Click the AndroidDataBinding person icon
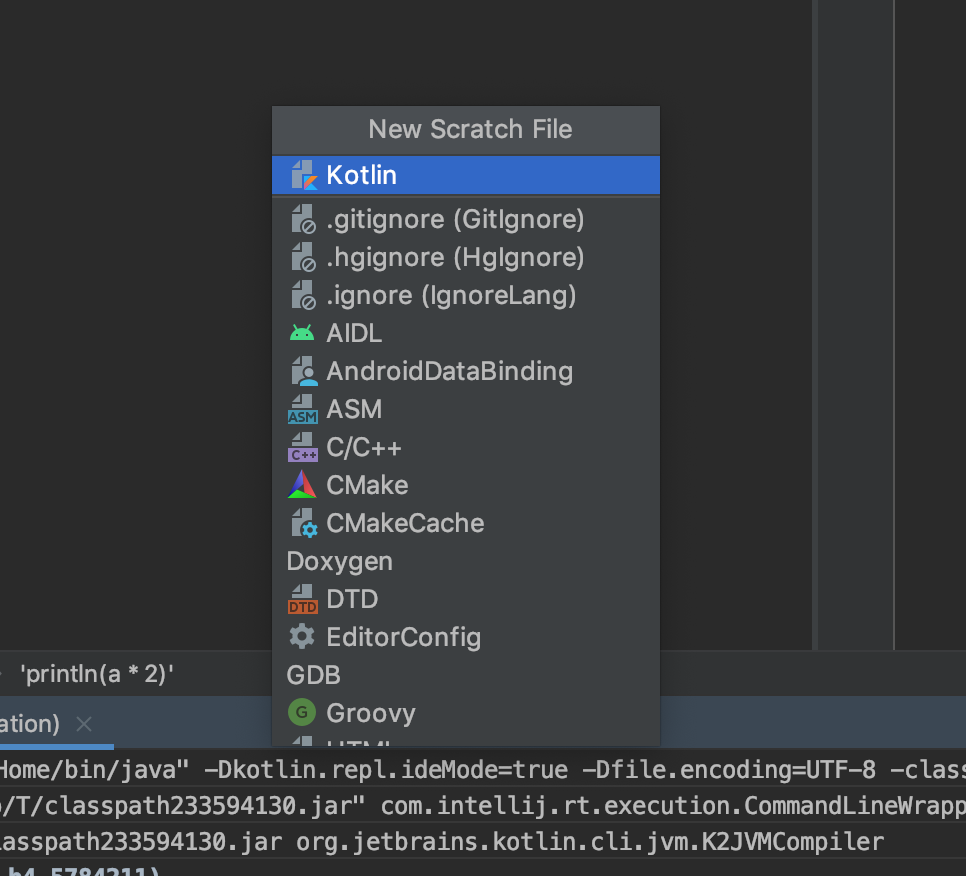This screenshot has height=876, width=966. pos(304,371)
